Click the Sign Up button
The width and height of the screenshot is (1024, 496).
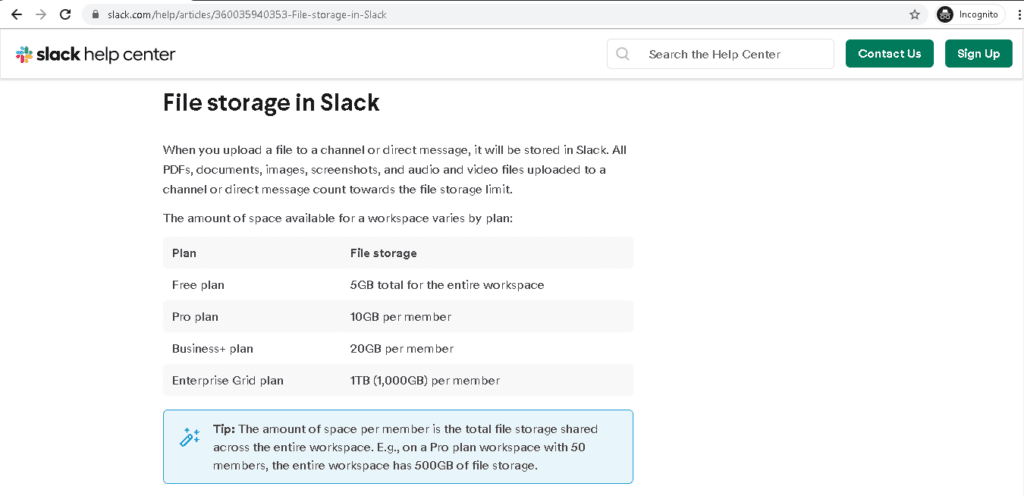coord(978,54)
